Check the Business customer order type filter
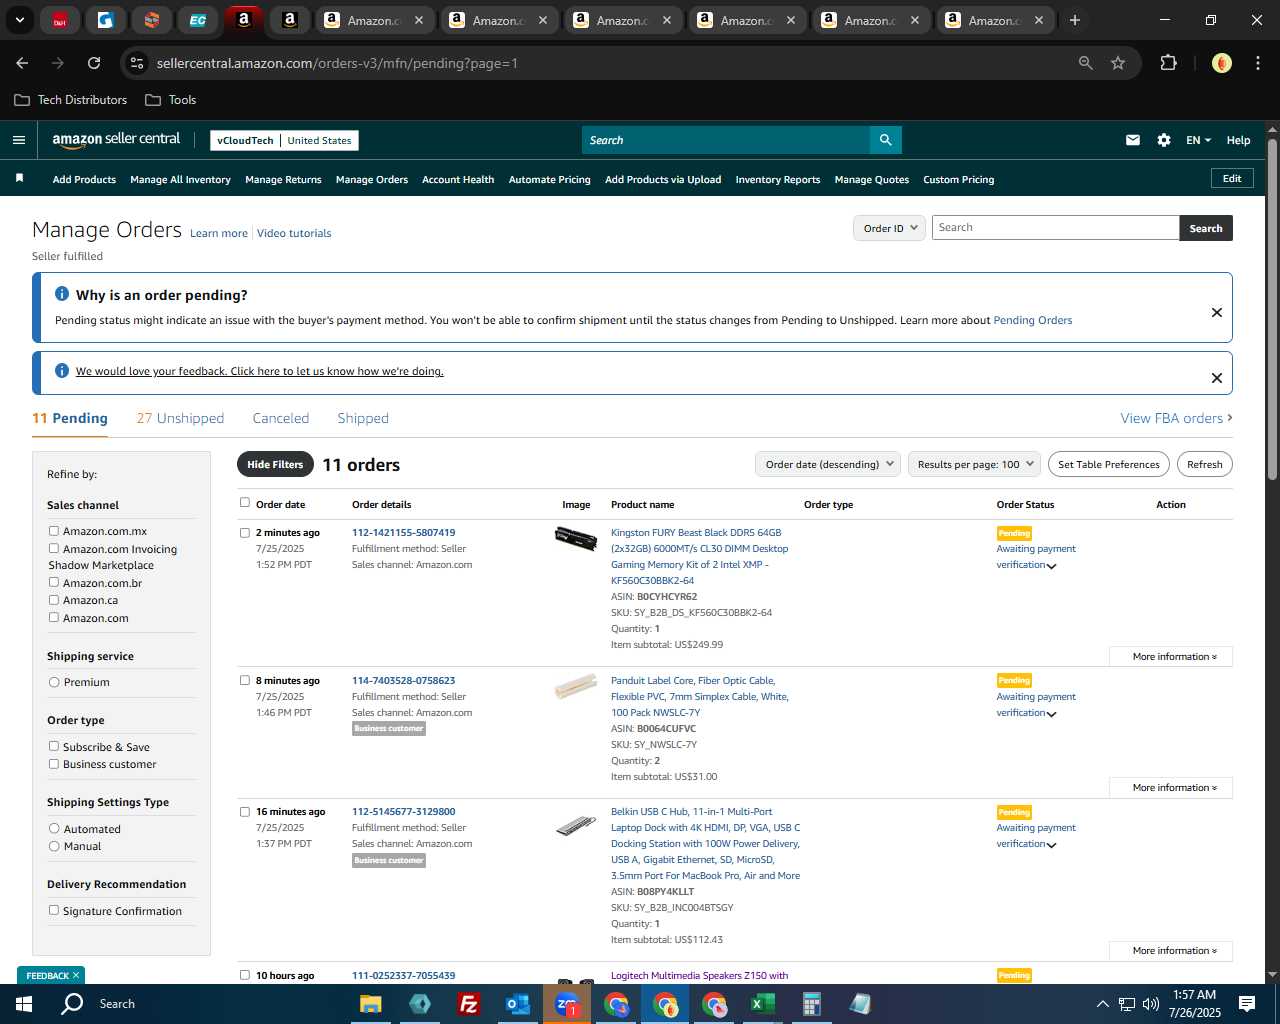The image size is (1280, 1024). click(54, 764)
